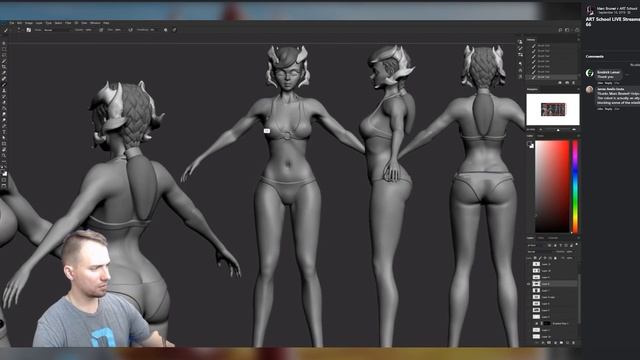Toggle layer filtering switch in the Layers panel
This screenshot has height=360, width=640.
[576, 245]
